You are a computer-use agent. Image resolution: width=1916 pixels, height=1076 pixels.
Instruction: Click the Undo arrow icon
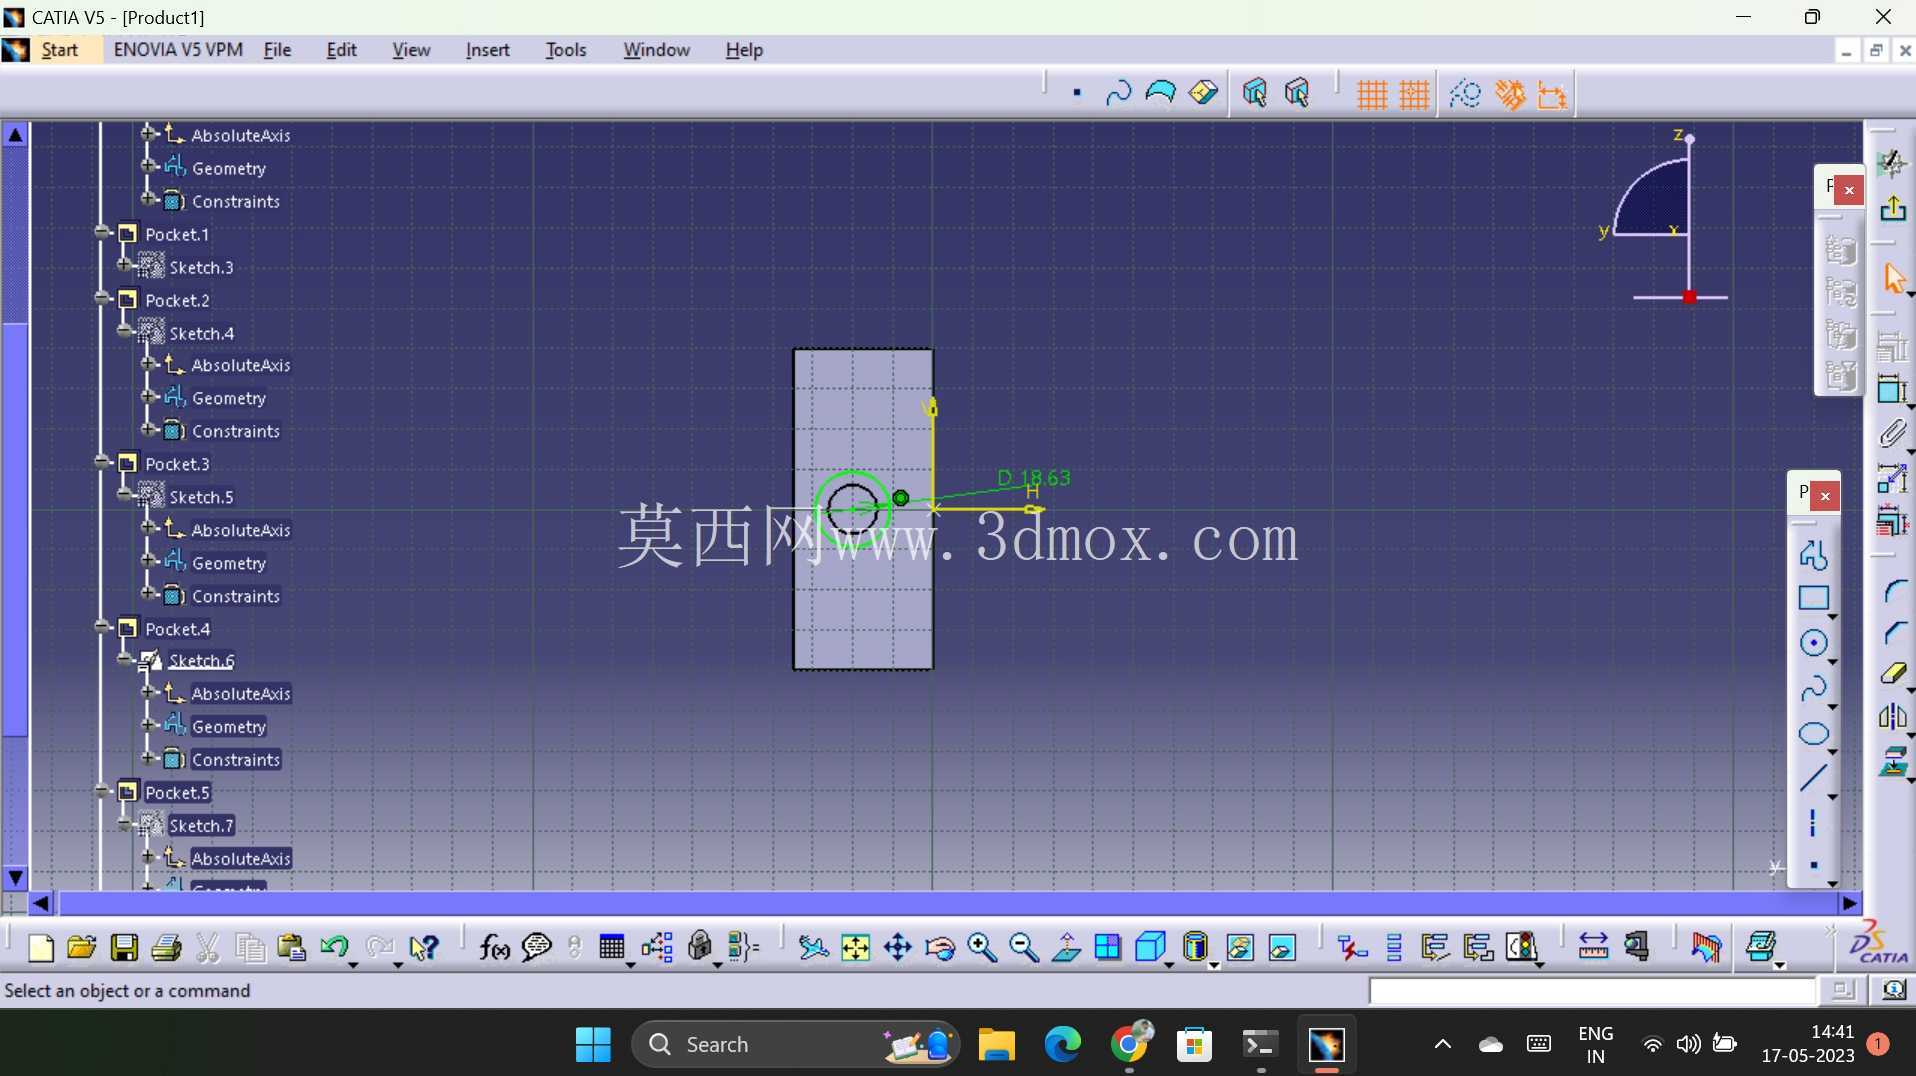333,947
